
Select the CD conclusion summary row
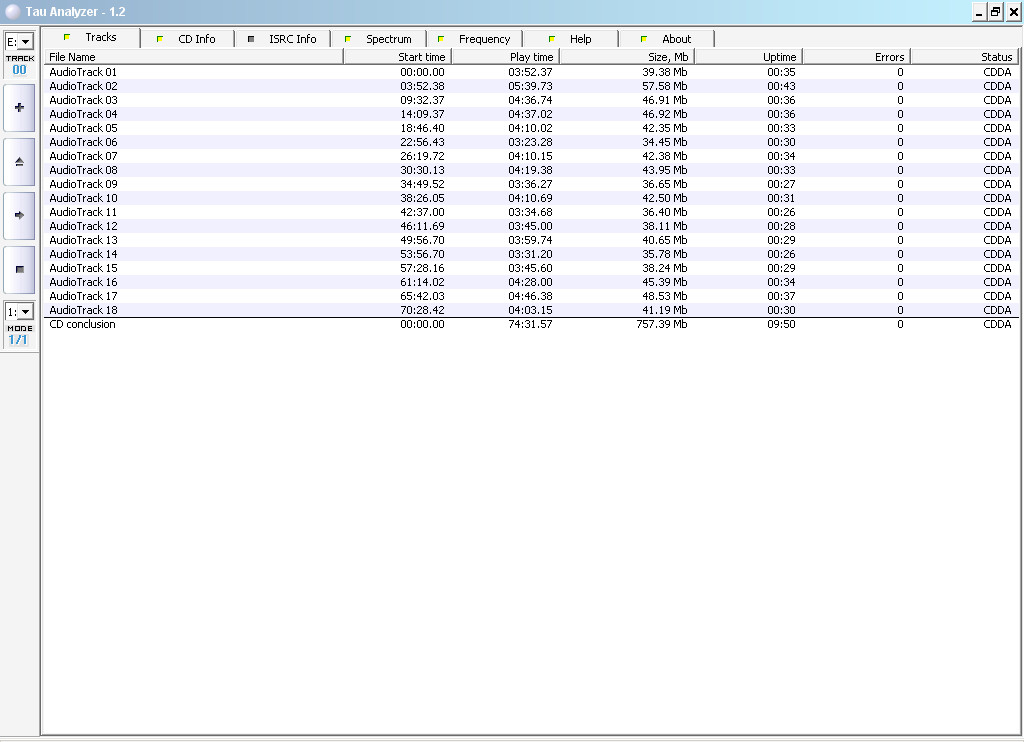tap(531, 325)
